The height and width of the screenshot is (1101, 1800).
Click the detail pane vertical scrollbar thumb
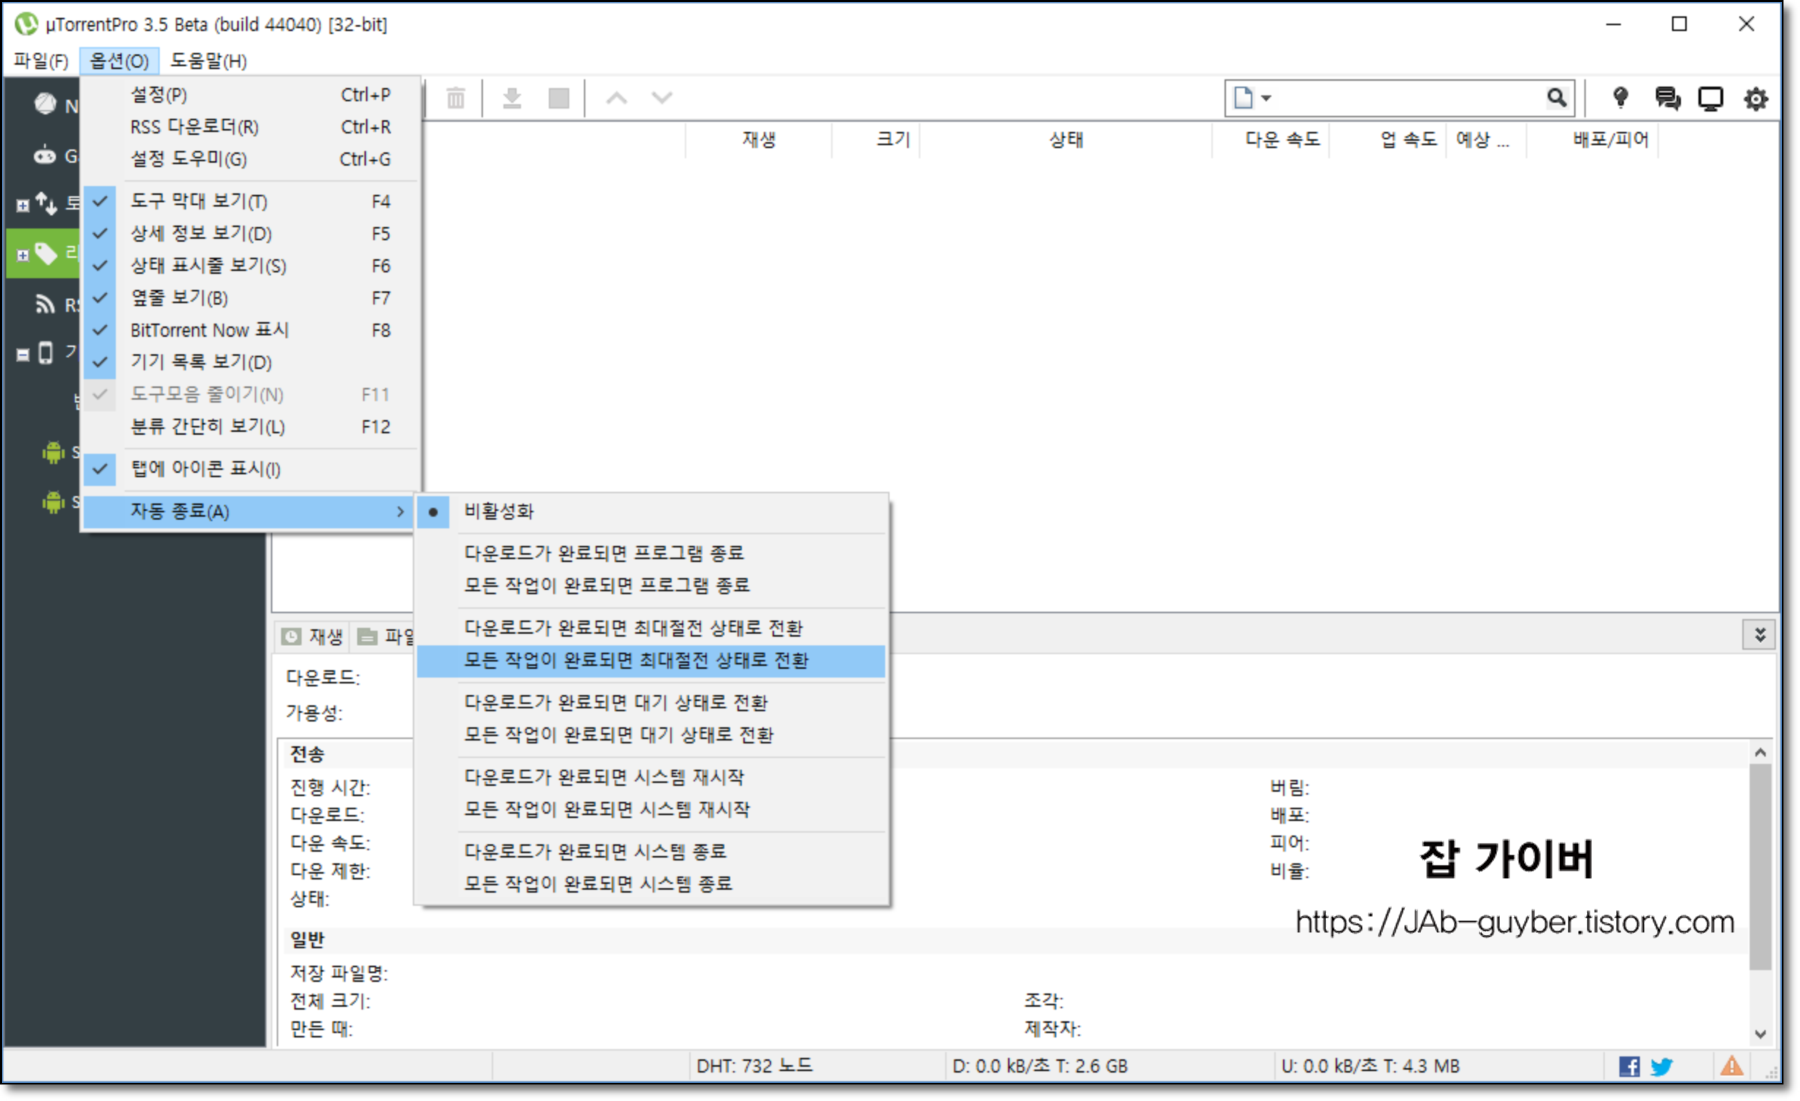click(x=1760, y=866)
